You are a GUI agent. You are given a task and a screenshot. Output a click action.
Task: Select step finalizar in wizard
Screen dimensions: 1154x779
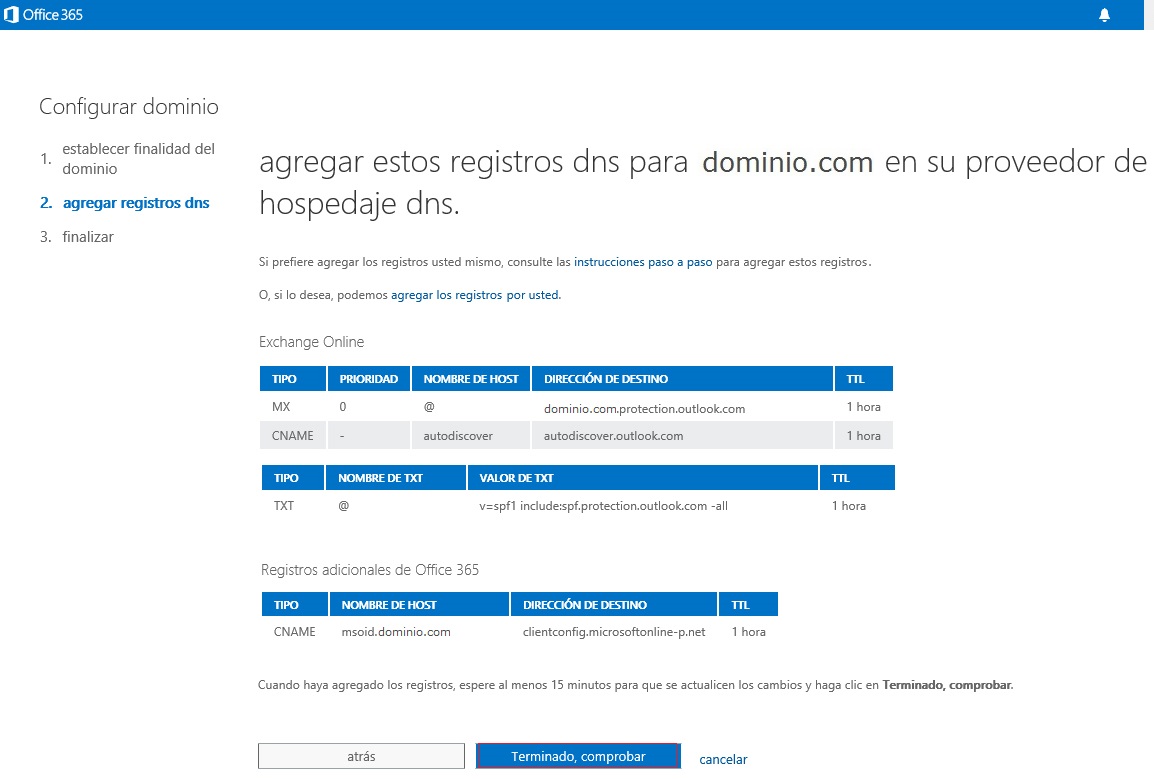88,237
